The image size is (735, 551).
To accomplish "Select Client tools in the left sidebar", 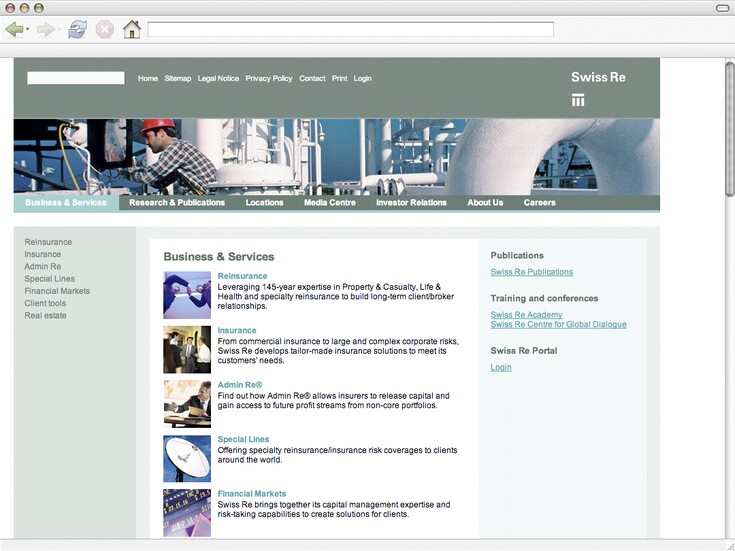I will pyautogui.click(x=45, y=303).
